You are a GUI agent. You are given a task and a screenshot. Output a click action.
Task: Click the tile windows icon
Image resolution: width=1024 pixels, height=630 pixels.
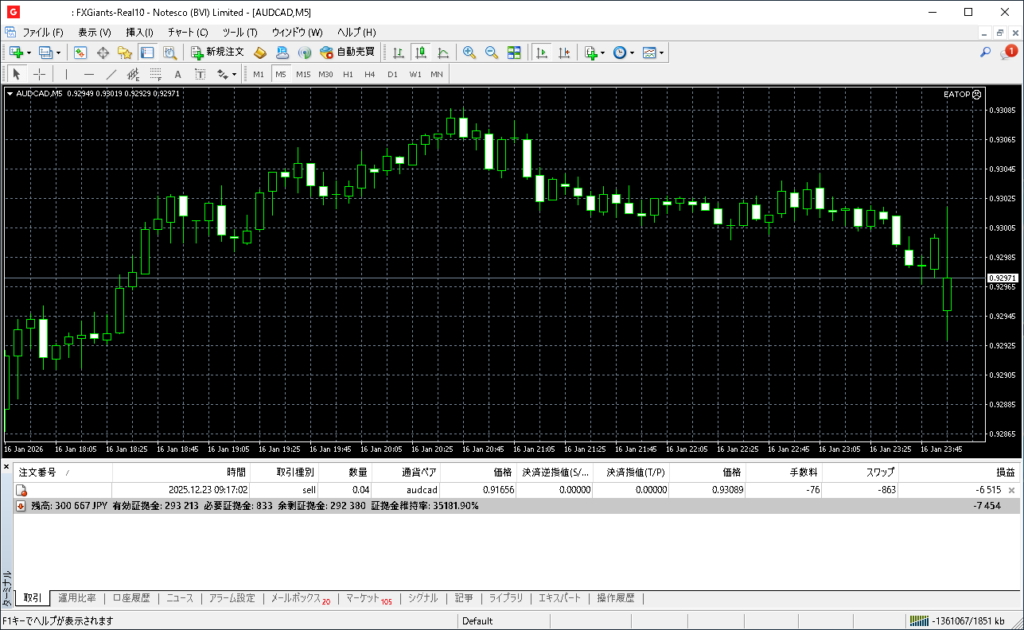point(514,52)
